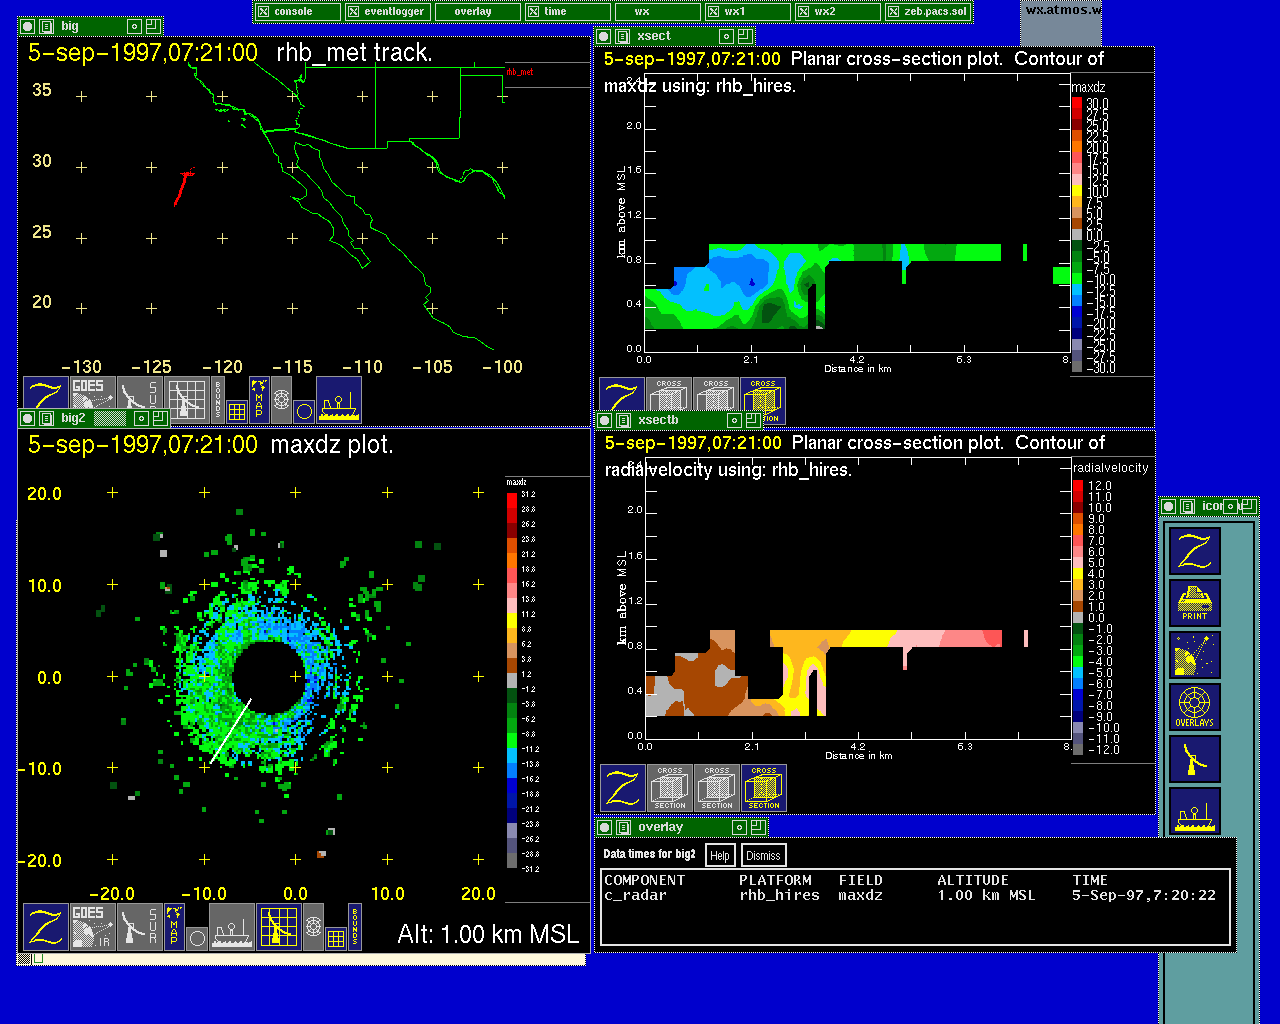Click the yellow MAP icon in big2 window

tap(174, 927)
